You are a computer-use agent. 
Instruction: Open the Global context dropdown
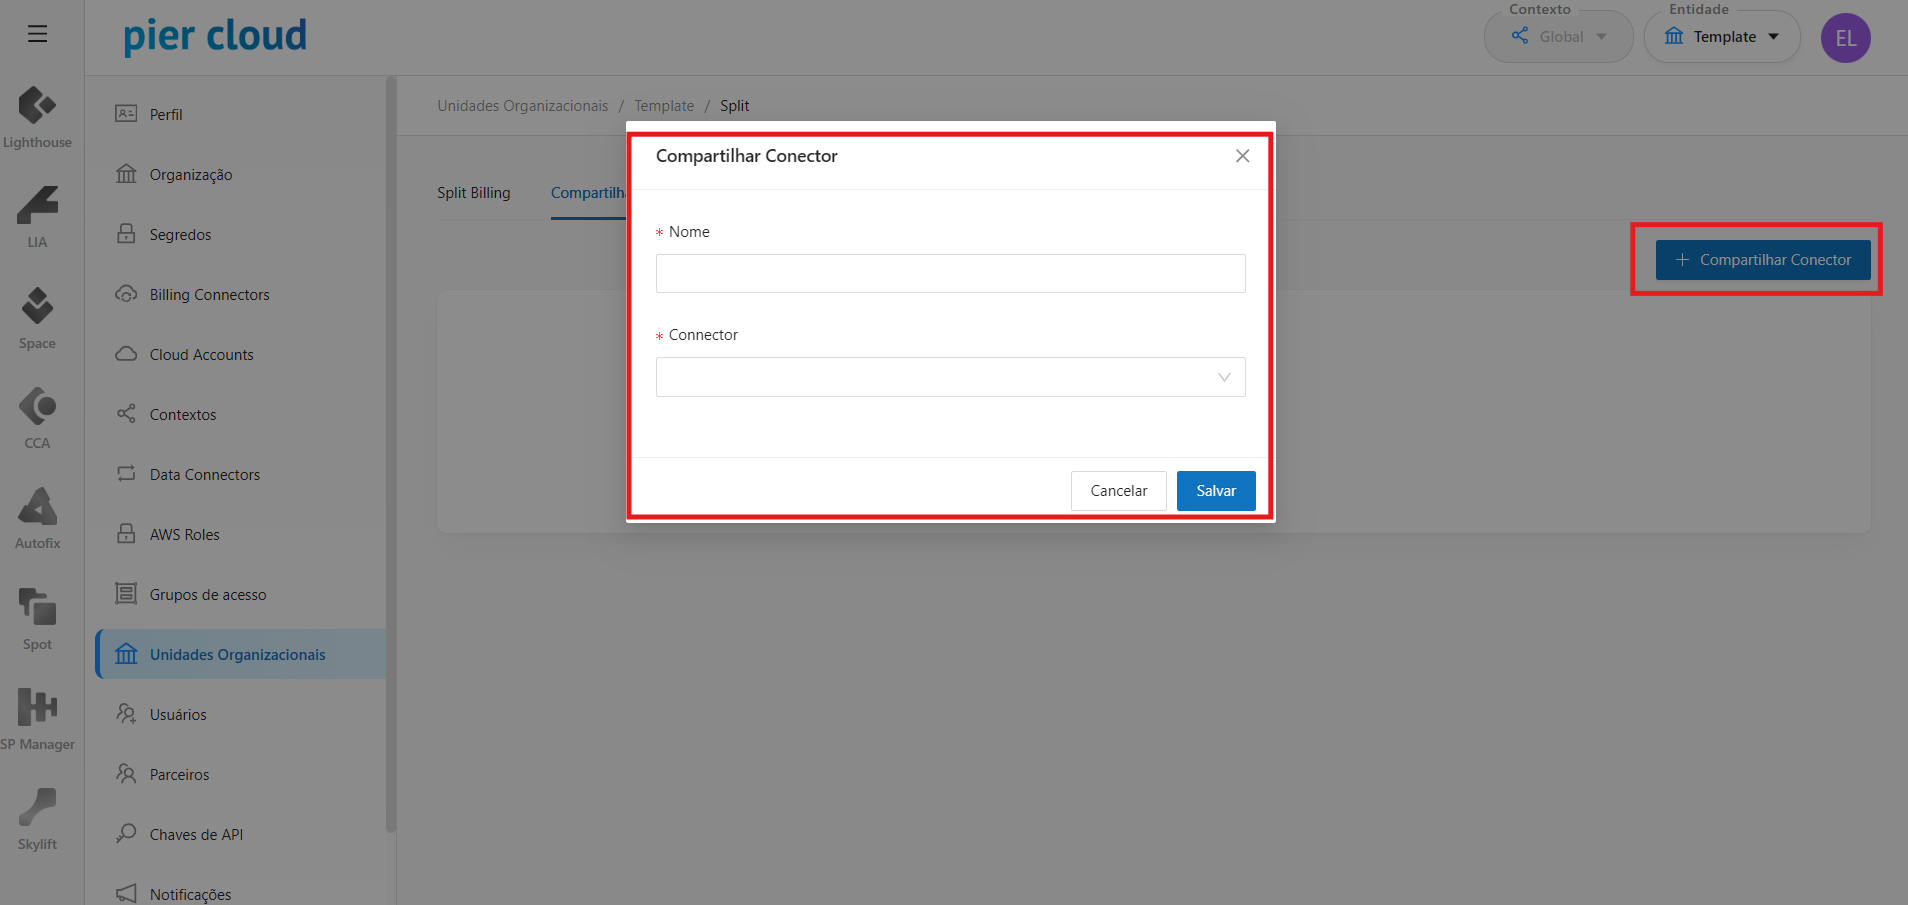[1559, 37]
